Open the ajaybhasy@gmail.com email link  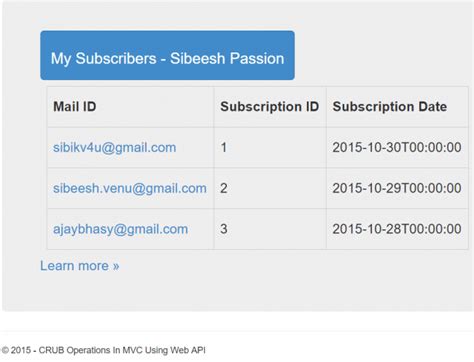click(120, 229)
